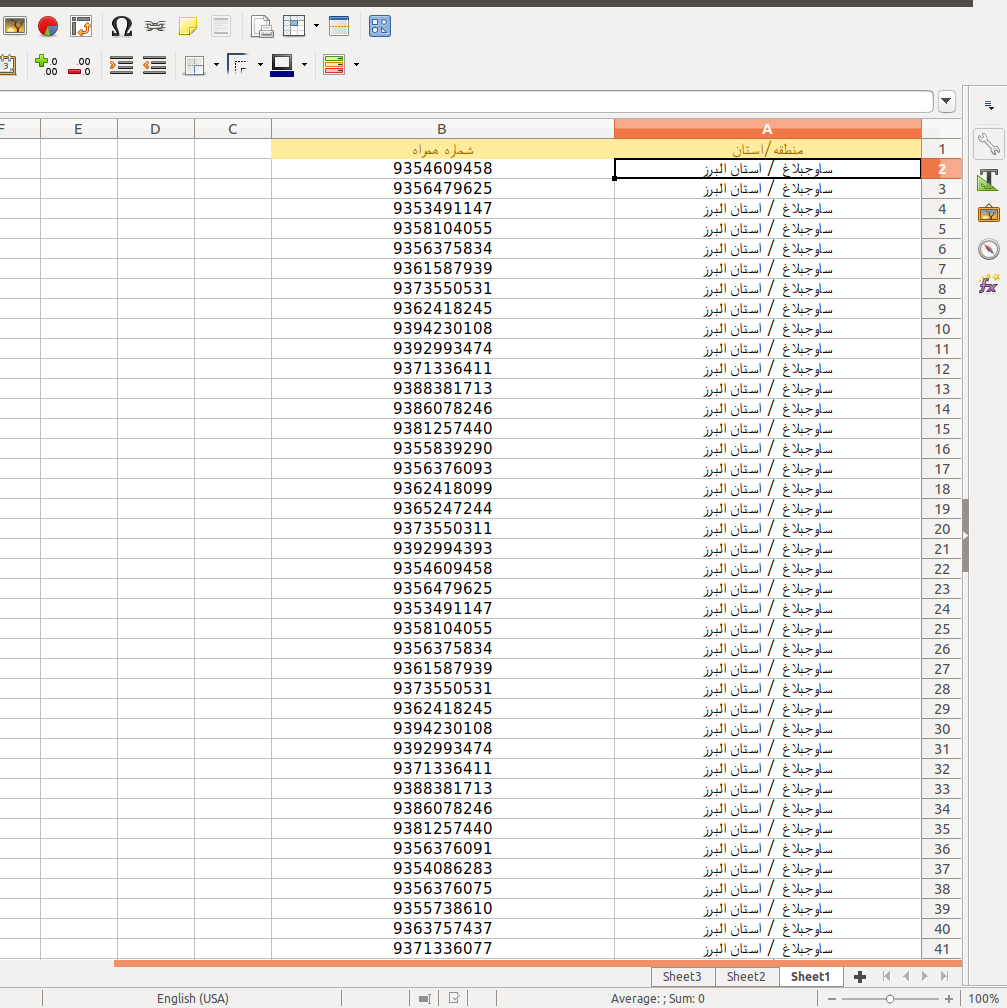
Task: Open conditional formatting icon
Action: coord(334,65)
